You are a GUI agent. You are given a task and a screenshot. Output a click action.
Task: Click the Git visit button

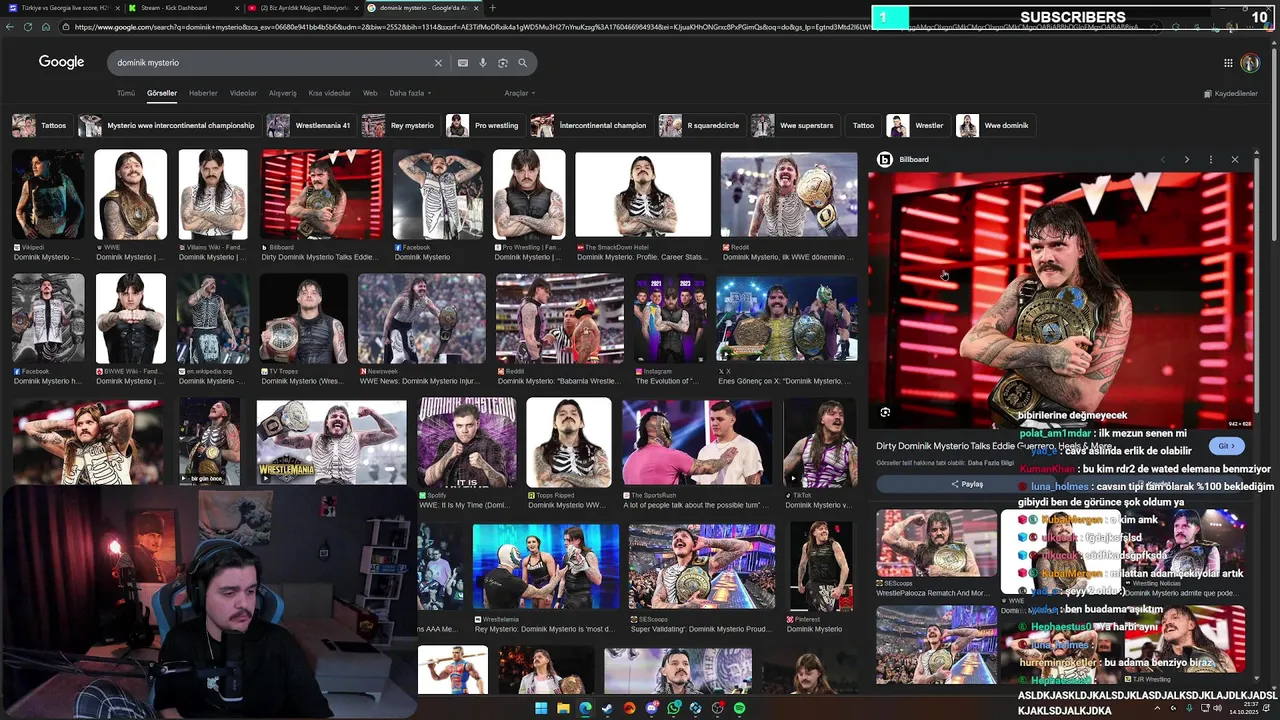click(1227, 446)
